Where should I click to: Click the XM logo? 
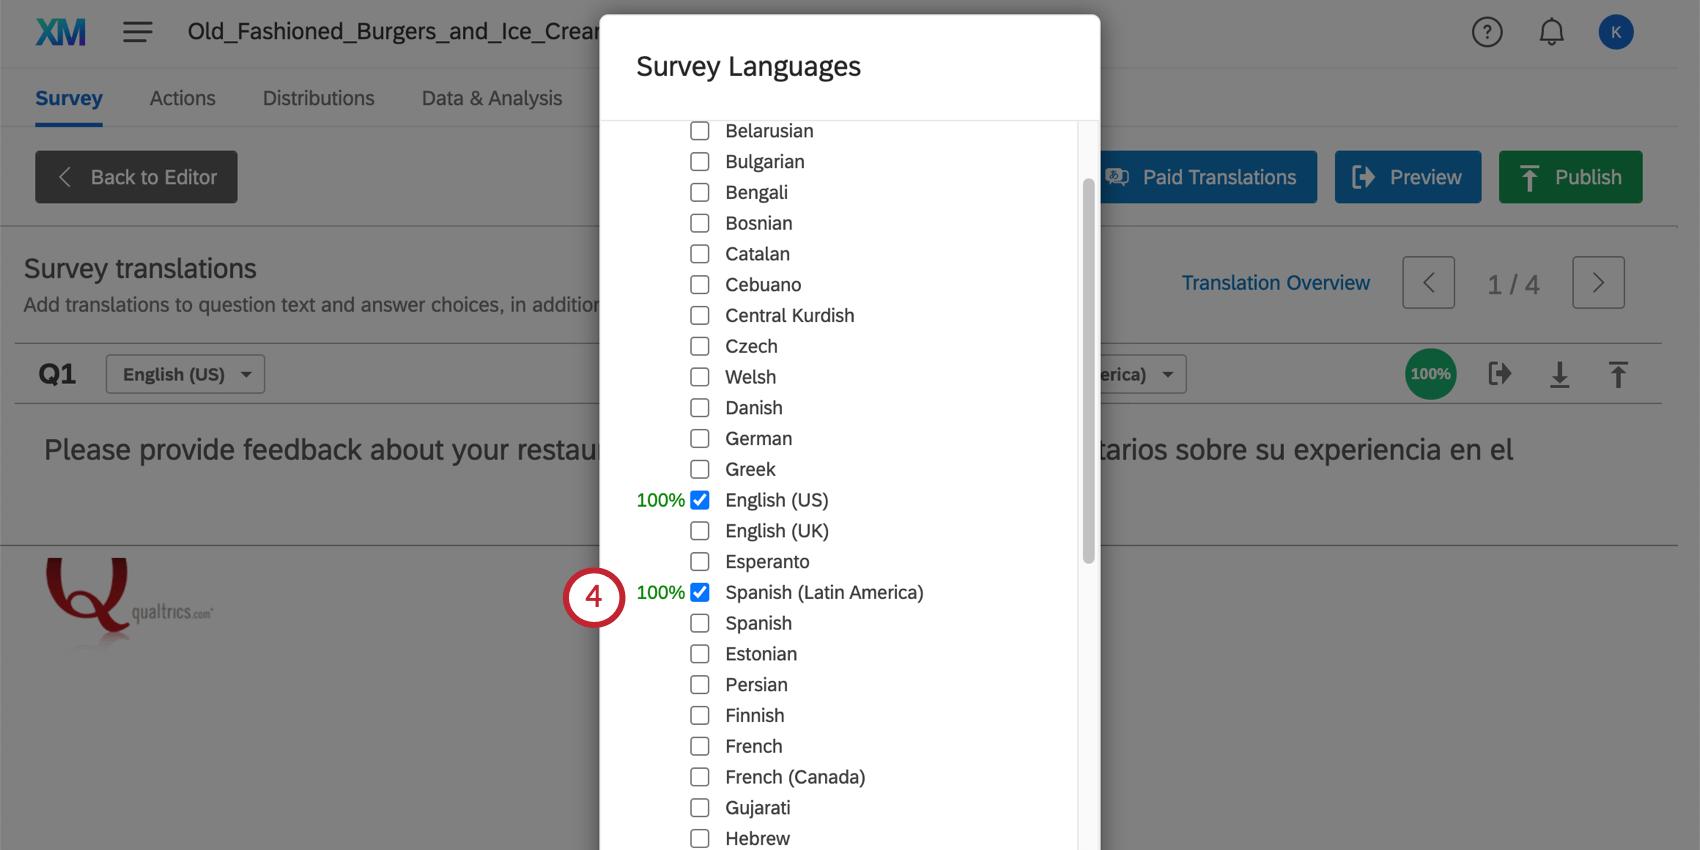tap(61, 32)
